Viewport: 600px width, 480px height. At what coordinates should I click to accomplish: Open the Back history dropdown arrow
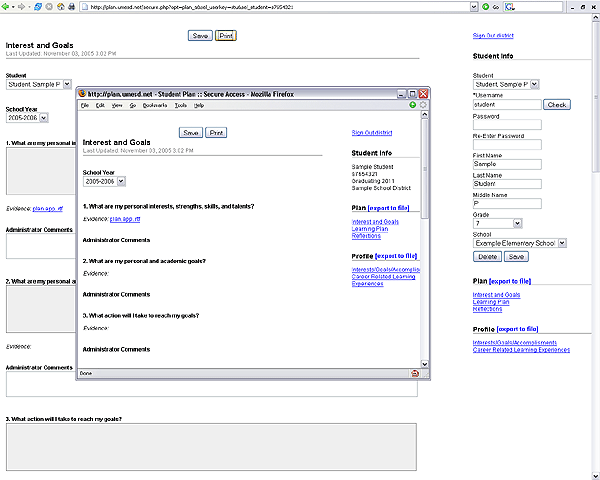(13, 7)
